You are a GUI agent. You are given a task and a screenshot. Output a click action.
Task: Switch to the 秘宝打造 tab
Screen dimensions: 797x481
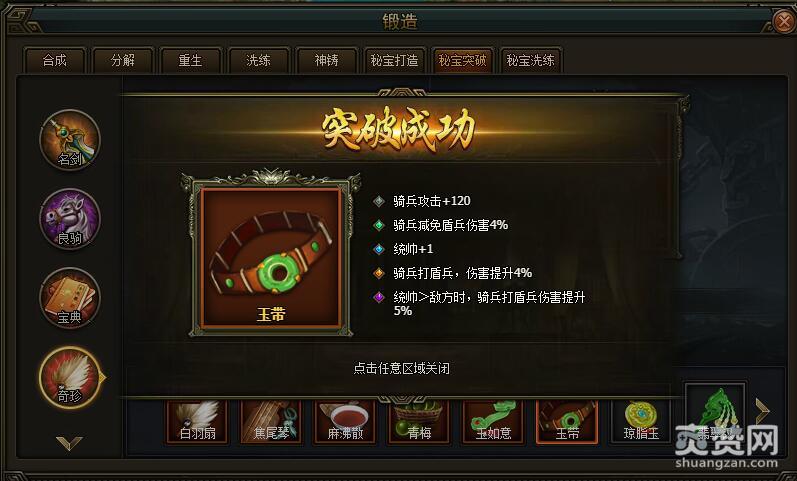pos(394,61)
